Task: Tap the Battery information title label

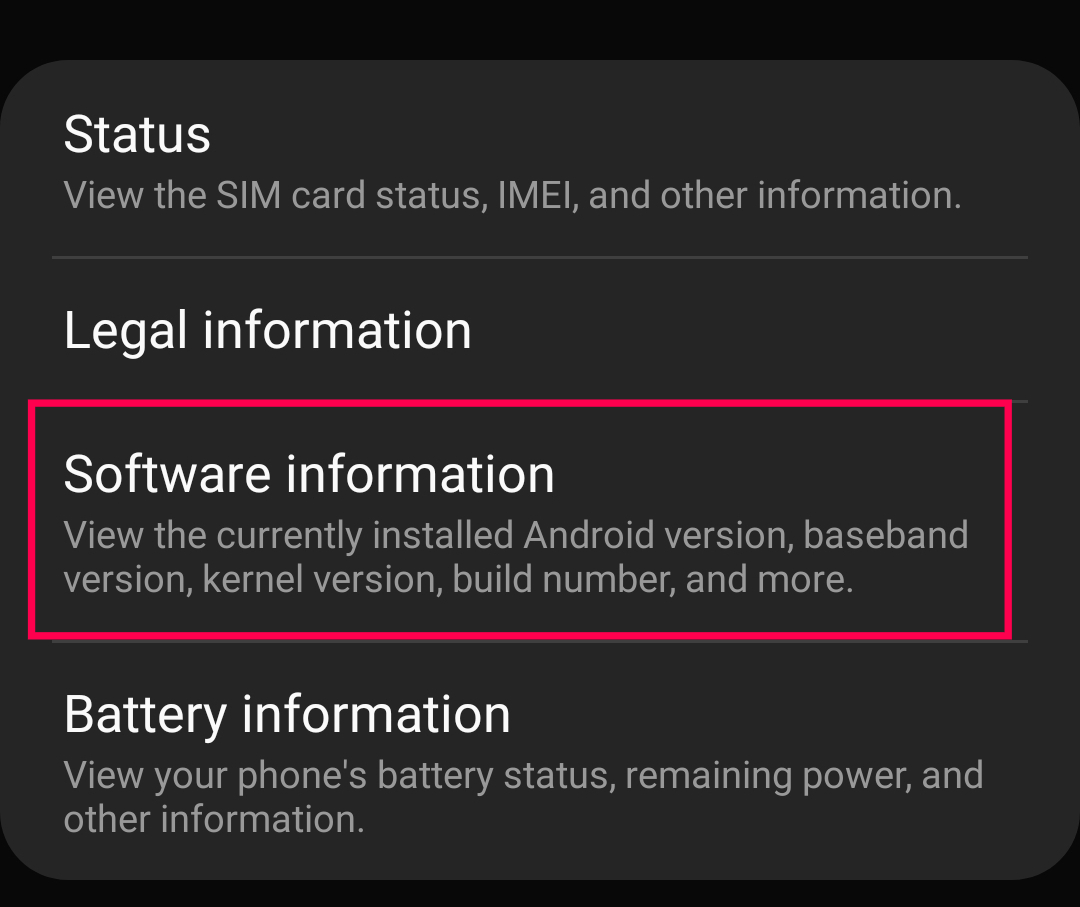Action: (x=286, y=713)
